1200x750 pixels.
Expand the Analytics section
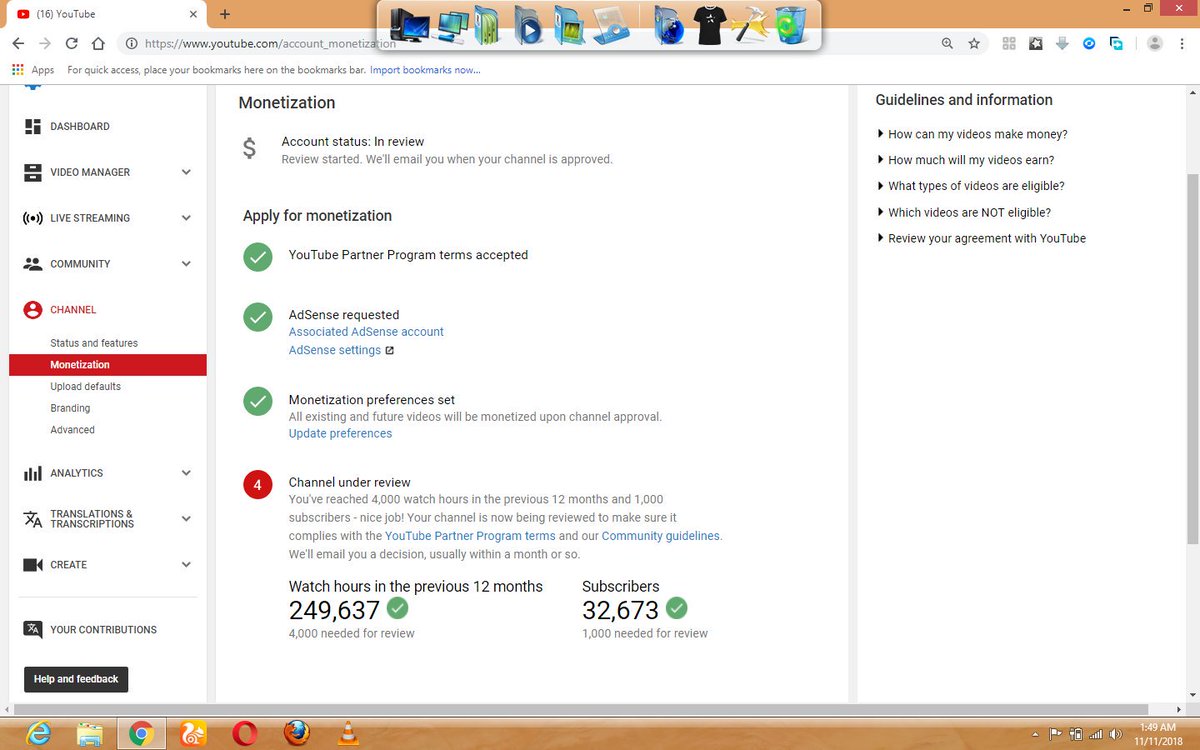click(186, 473)
